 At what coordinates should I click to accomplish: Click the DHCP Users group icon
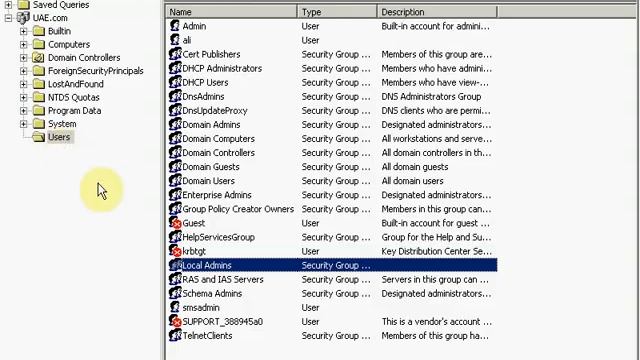pos(175,82)
